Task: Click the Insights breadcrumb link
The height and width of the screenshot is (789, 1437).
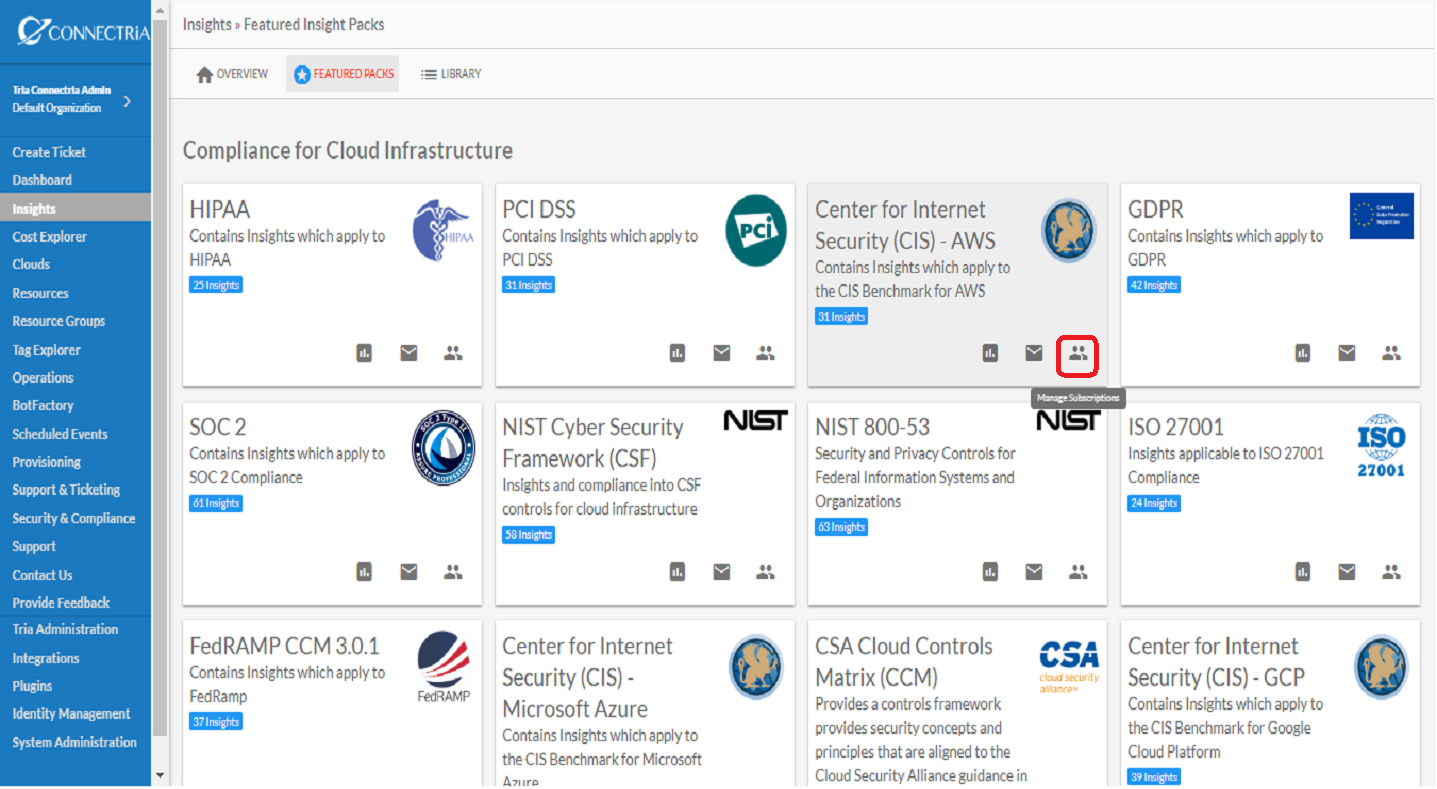Action: [x=207, y=24]
